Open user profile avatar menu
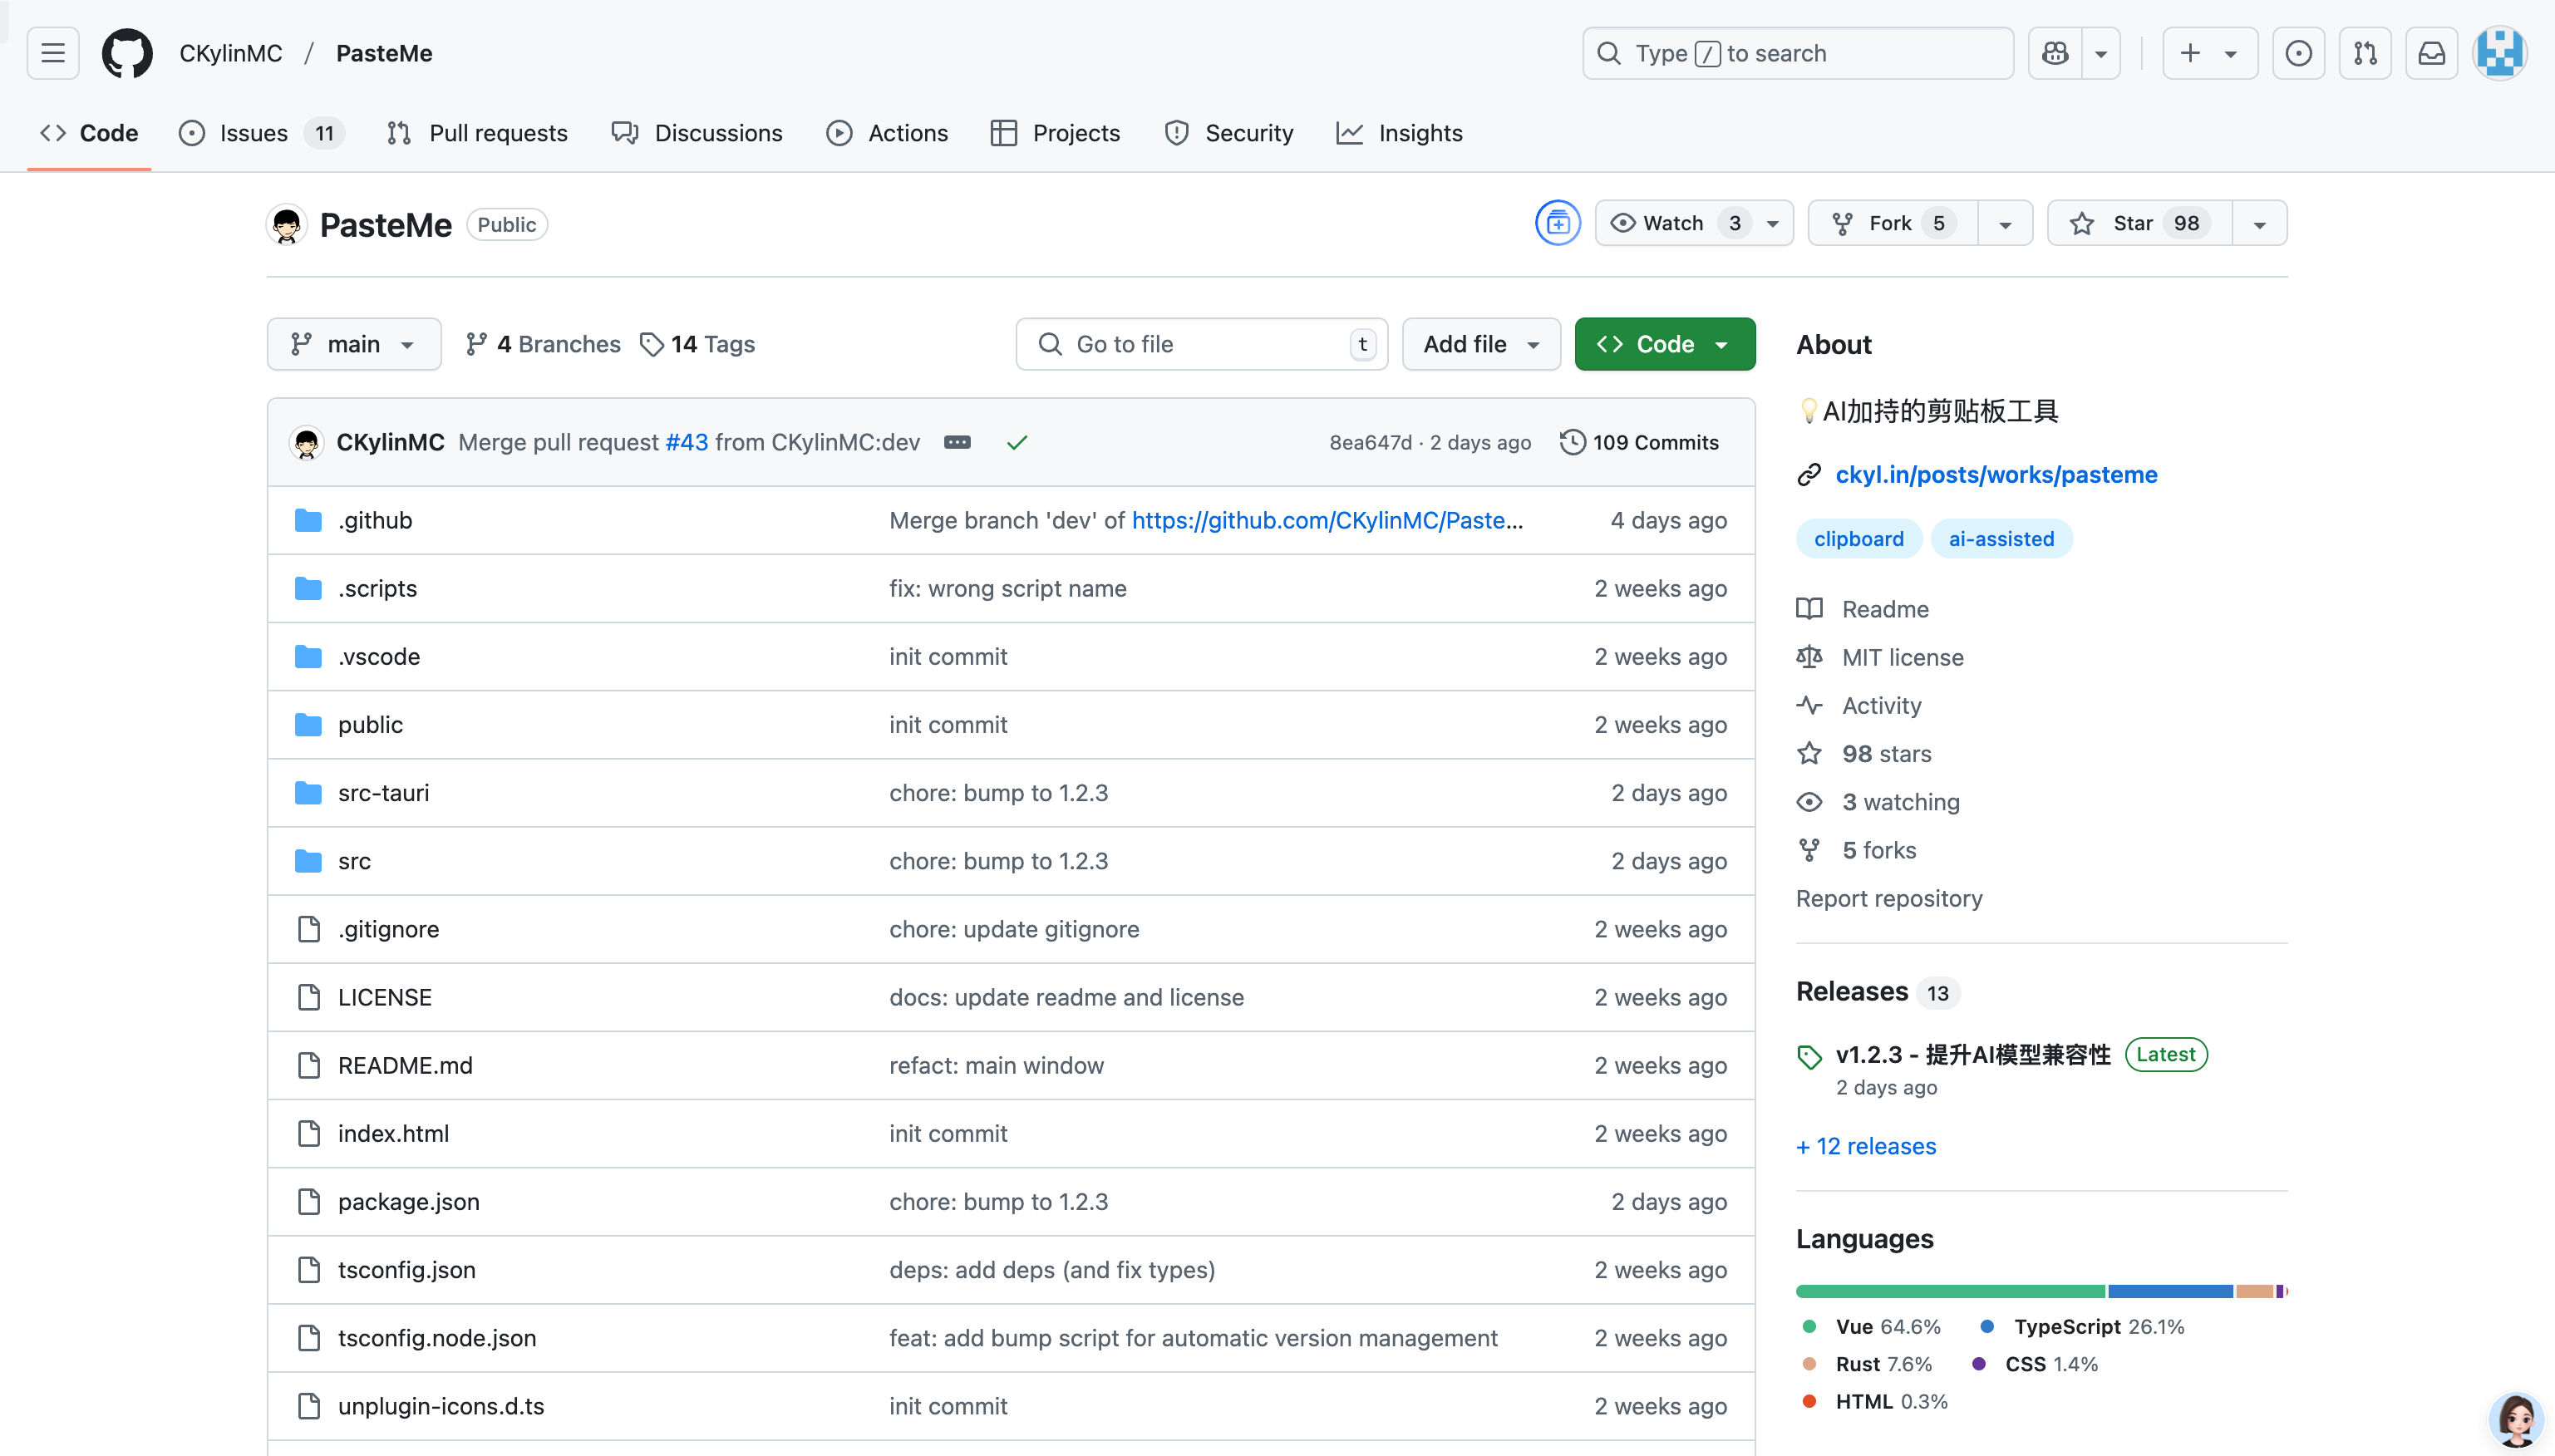Screen dimensions: 2555x1456 click(x=2500, y=53)
